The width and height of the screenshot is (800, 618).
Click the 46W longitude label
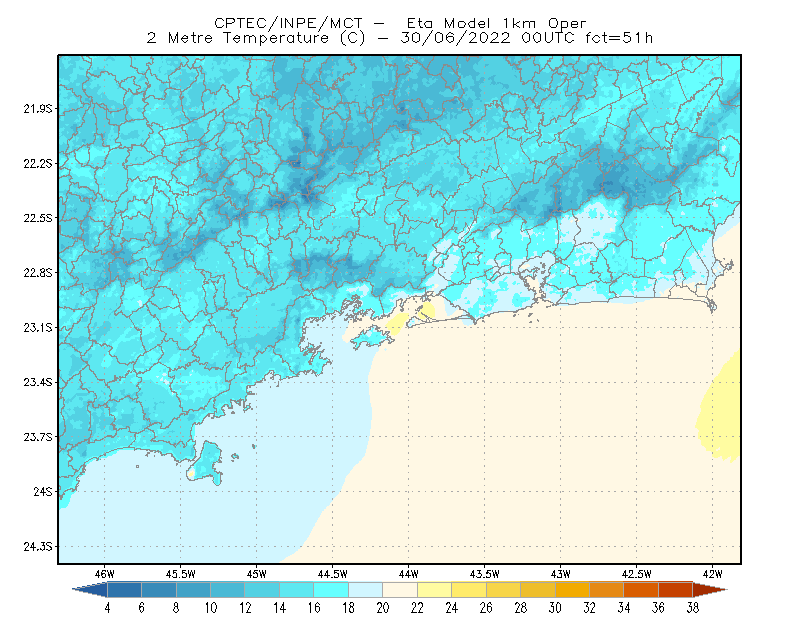point(105,574)
